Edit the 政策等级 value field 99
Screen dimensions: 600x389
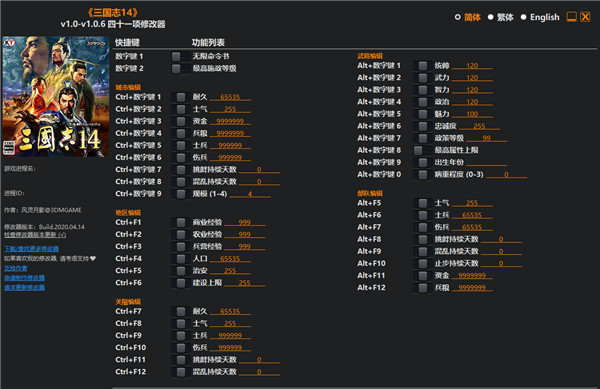486,138
